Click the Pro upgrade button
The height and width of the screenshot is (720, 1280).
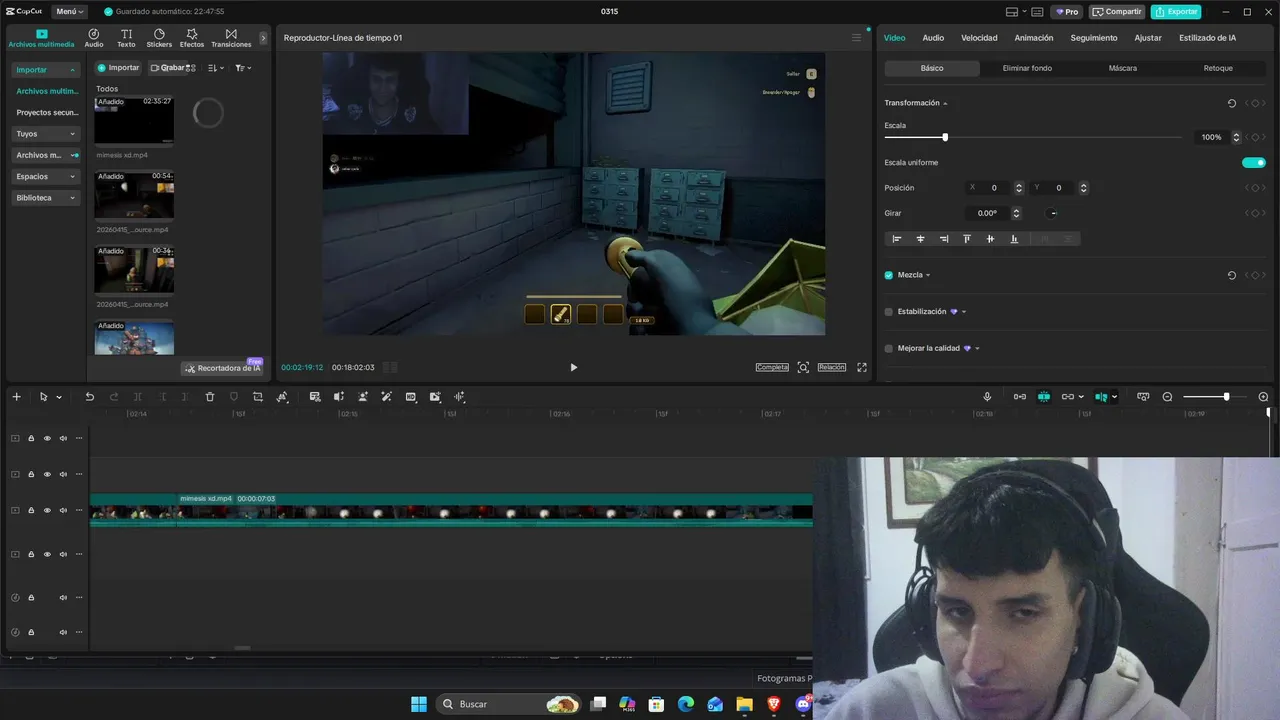[x=1066, y=12]
